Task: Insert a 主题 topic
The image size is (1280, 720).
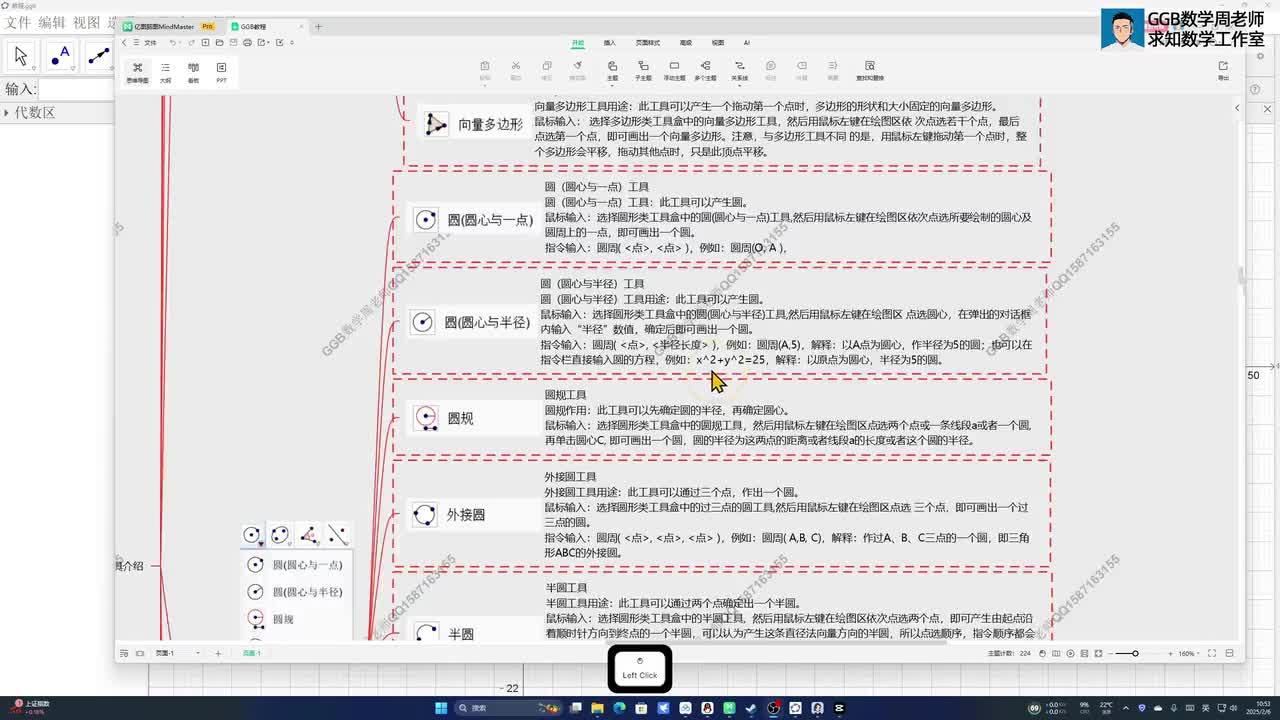Action: click(612, 70)
